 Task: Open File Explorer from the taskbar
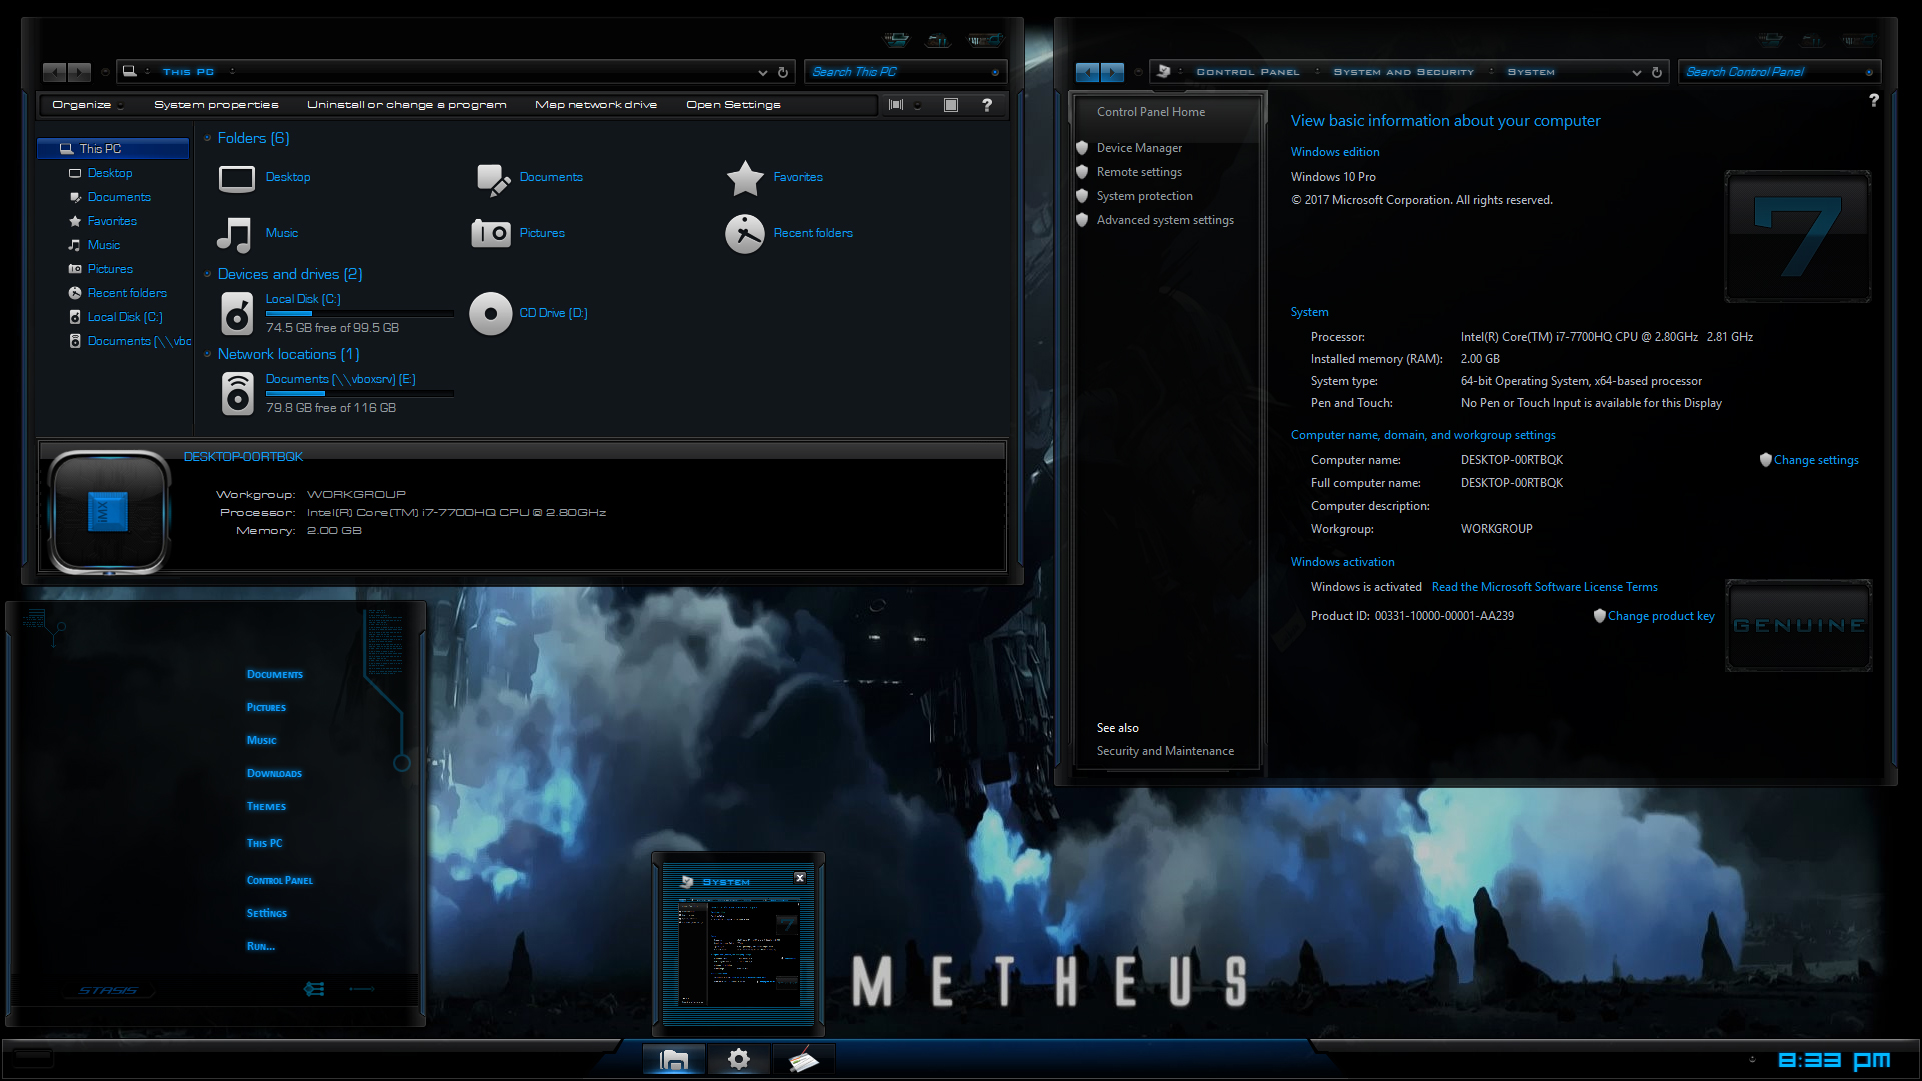pyautogui.click(x=673, y=1059)
